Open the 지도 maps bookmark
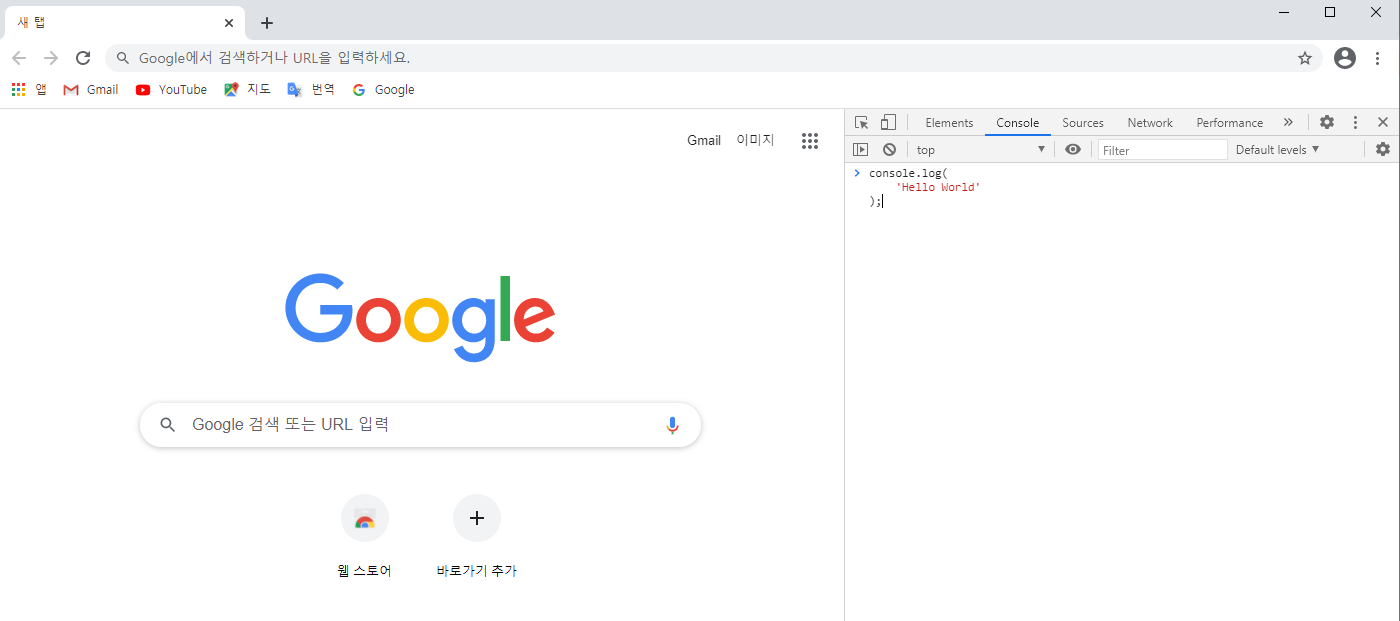 (x=247, y=90)
